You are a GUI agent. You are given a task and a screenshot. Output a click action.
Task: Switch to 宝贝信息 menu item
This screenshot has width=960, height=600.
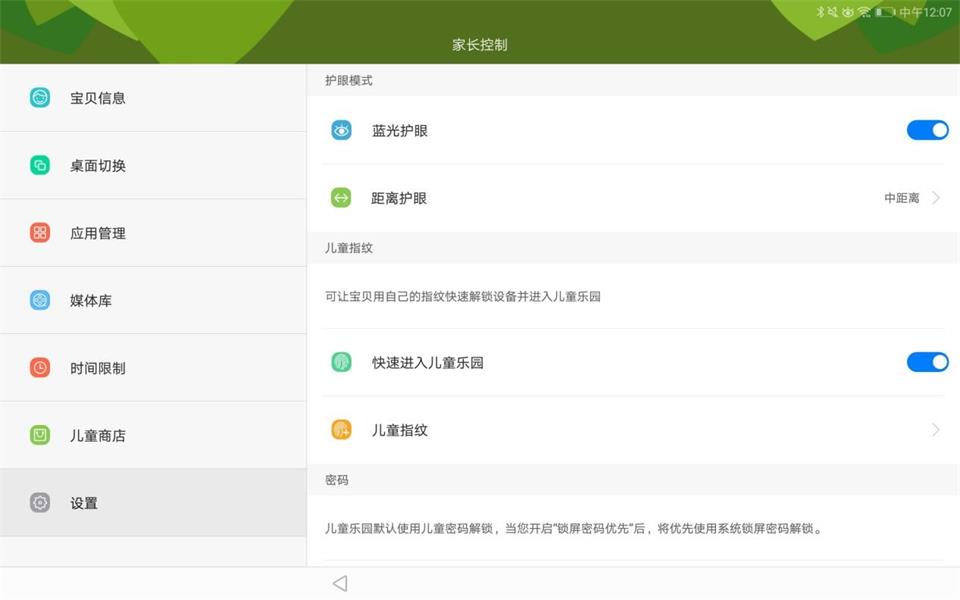pos(153,98)
